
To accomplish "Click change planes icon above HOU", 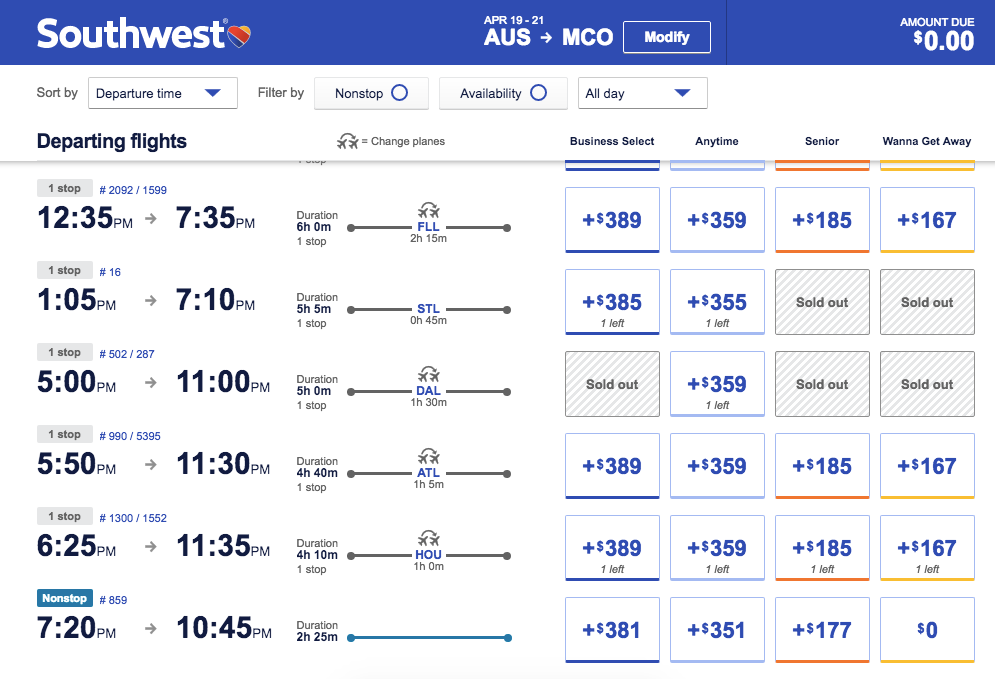I will 428,538.
